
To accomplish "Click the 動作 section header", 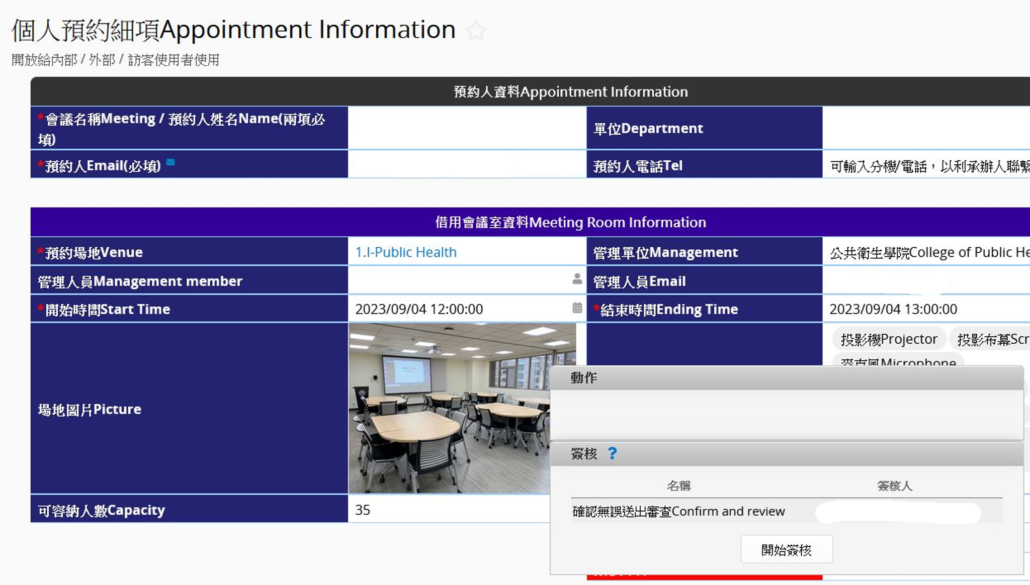I will [786, 378].
